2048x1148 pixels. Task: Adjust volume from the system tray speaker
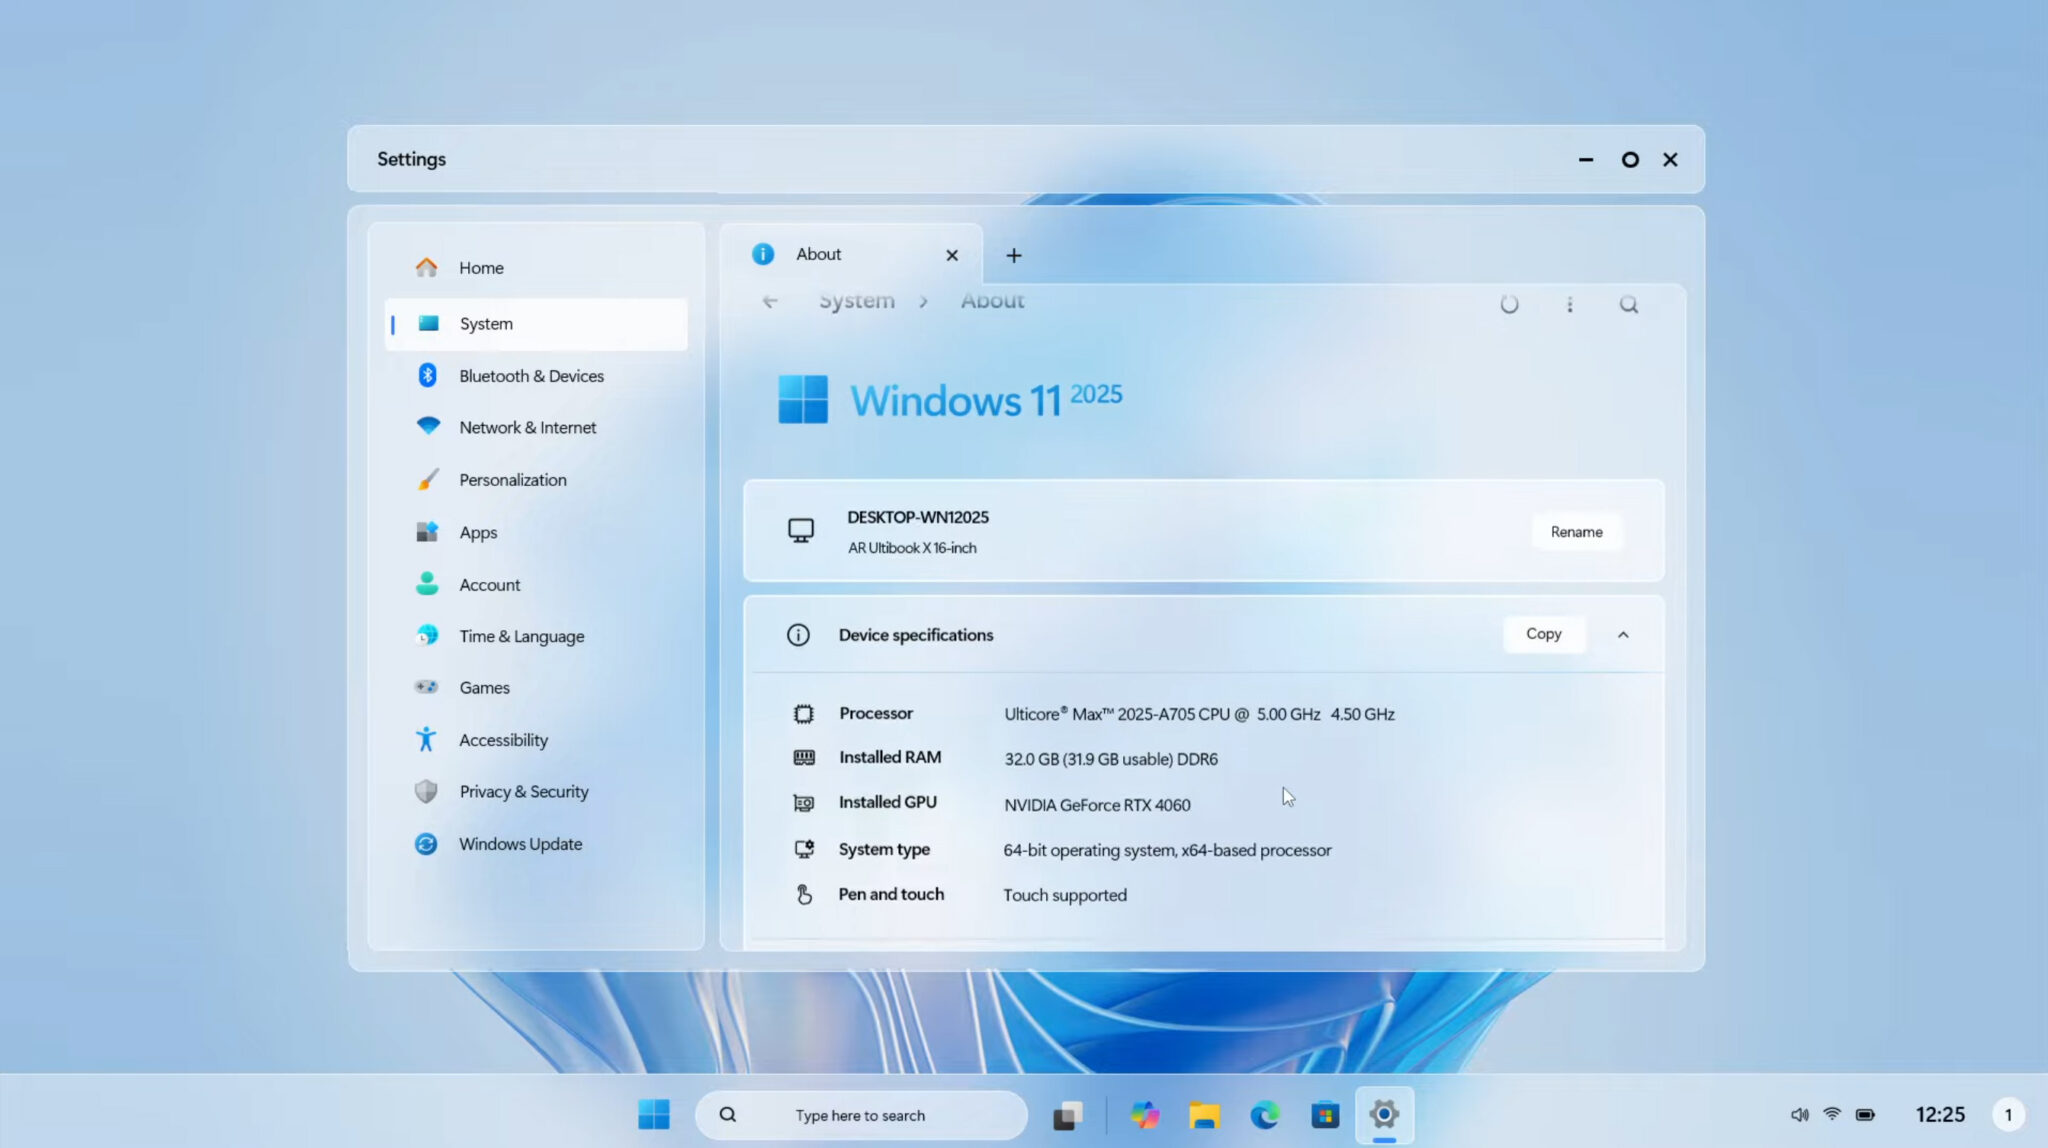[1800, 1113]
